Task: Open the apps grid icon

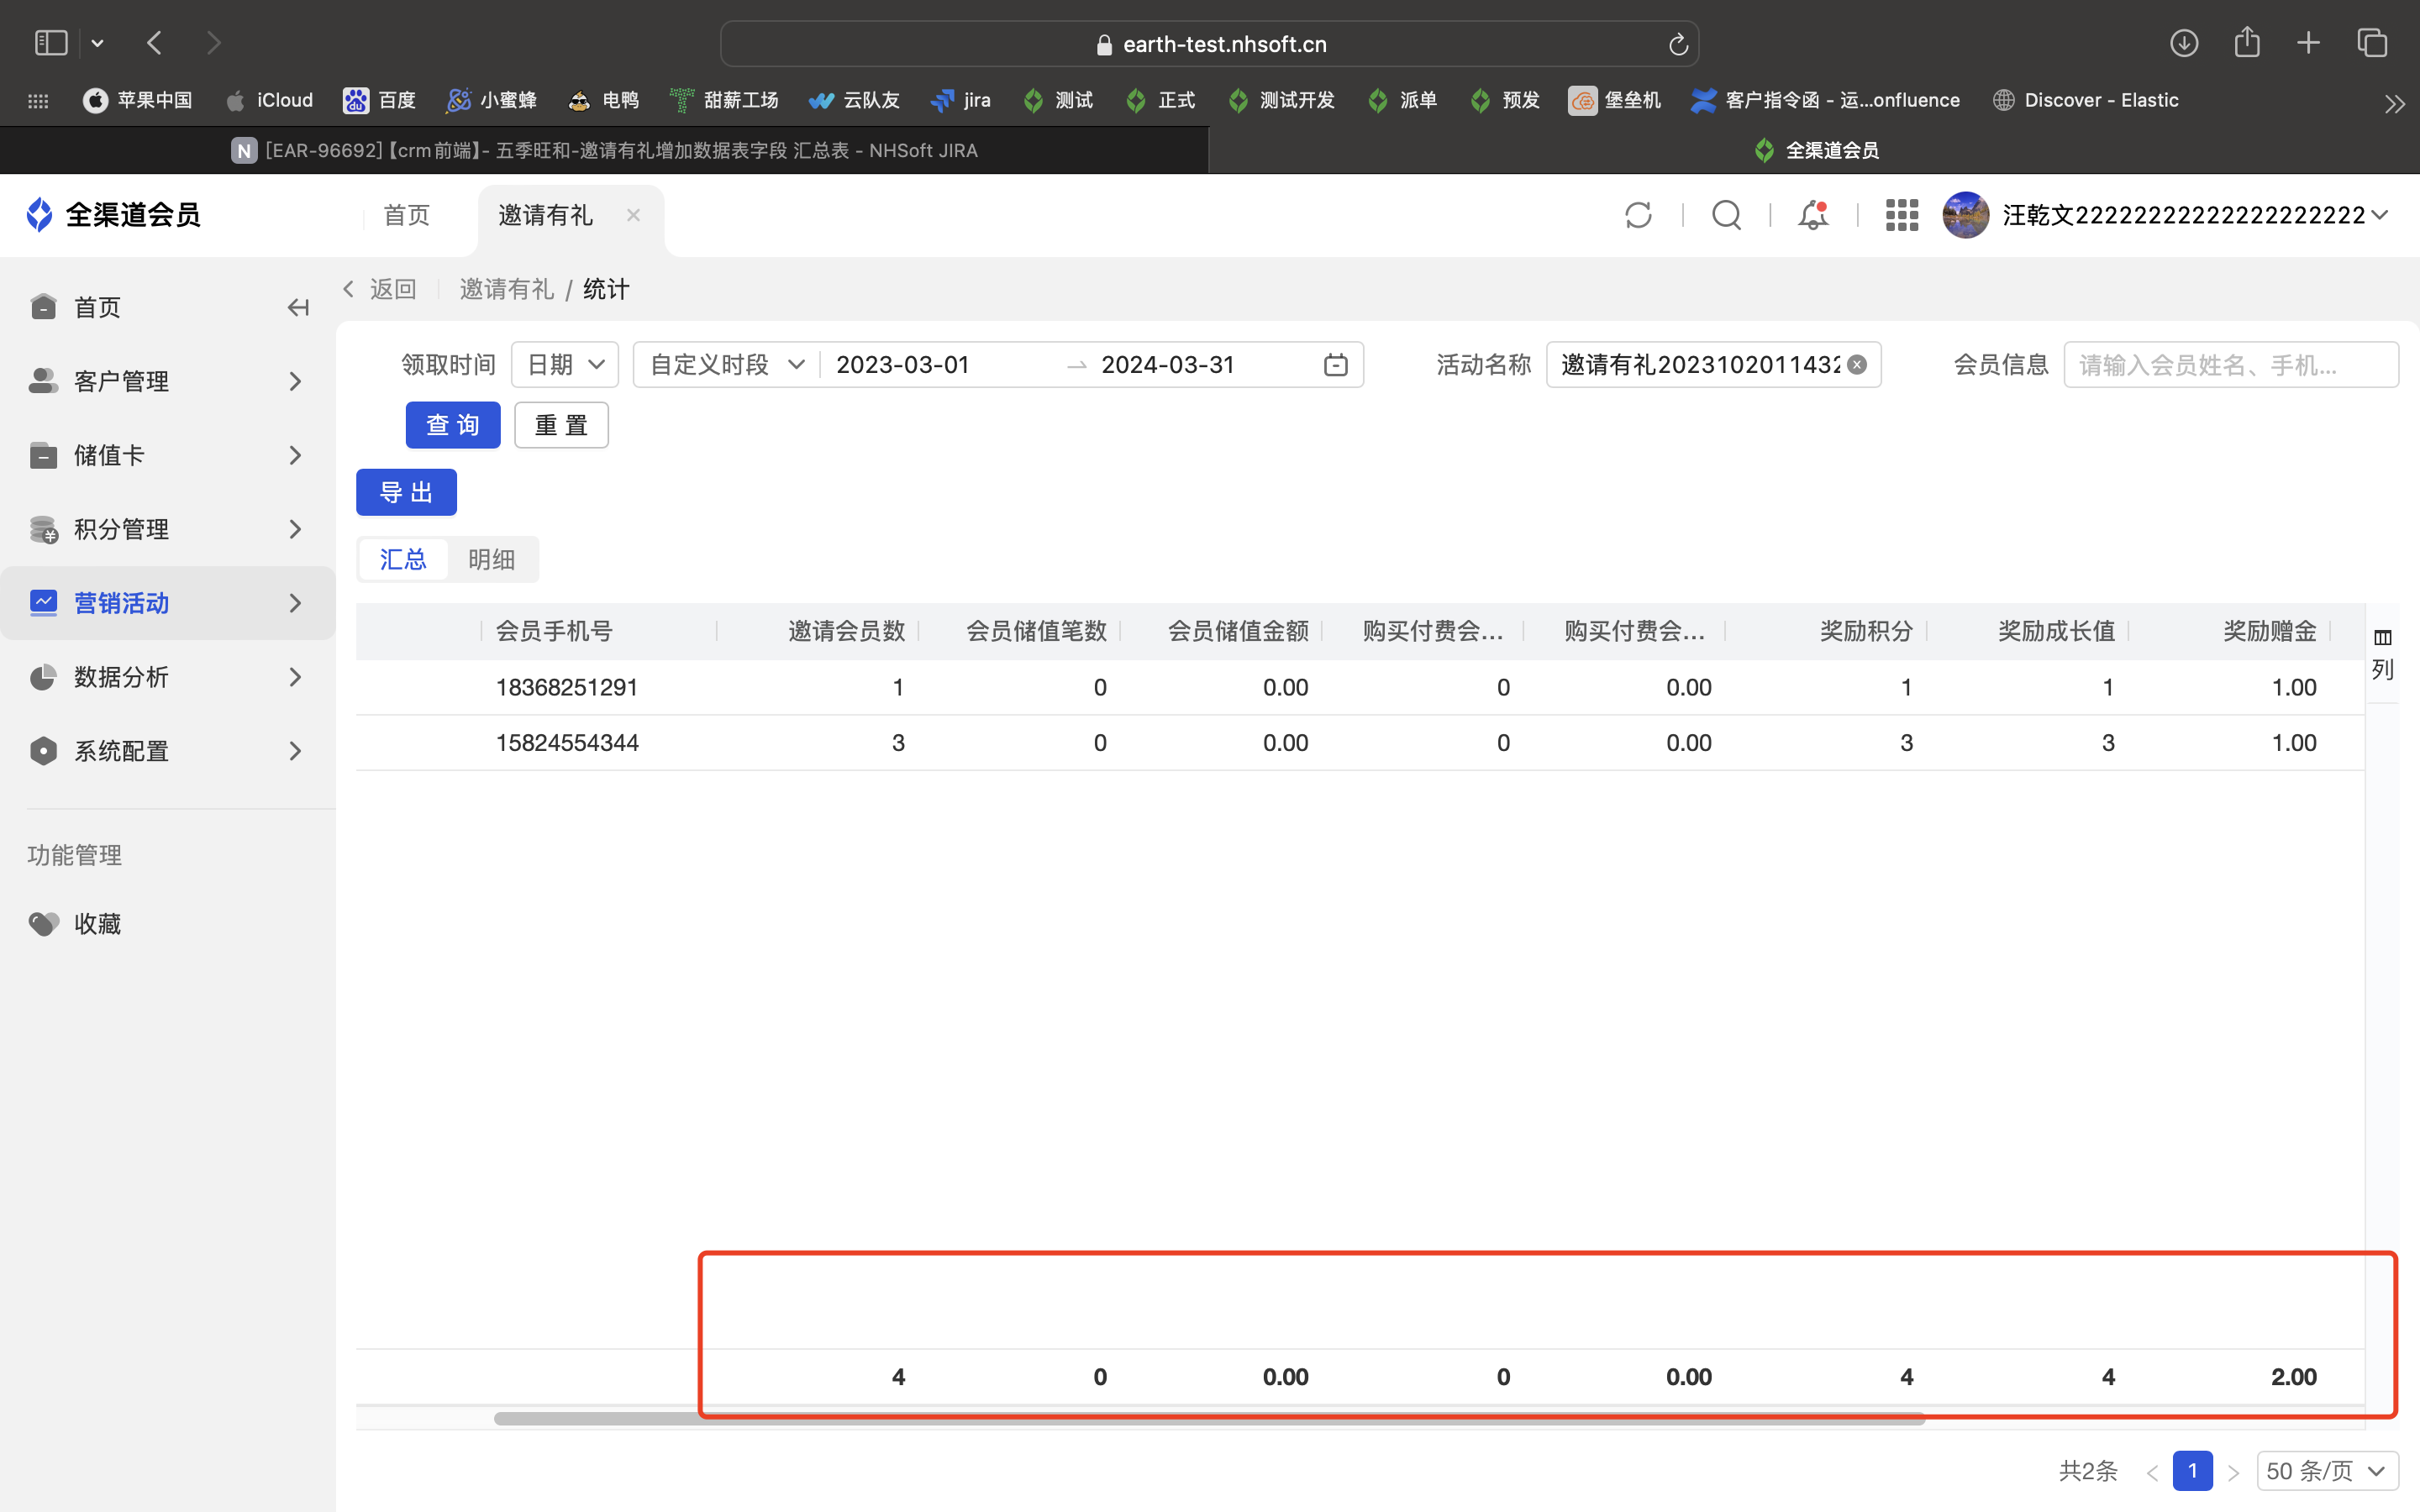Action: point(1901,215)
